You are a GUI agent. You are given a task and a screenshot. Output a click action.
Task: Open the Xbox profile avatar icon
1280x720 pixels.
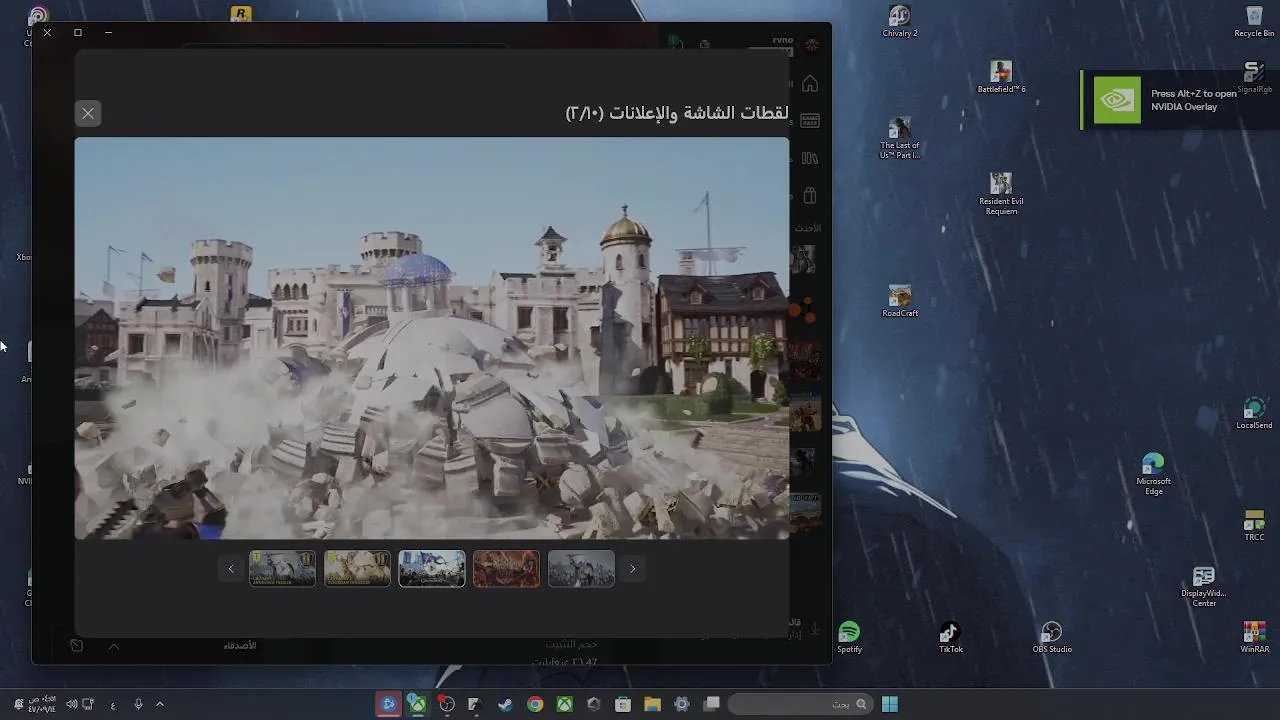click(812, 45)
